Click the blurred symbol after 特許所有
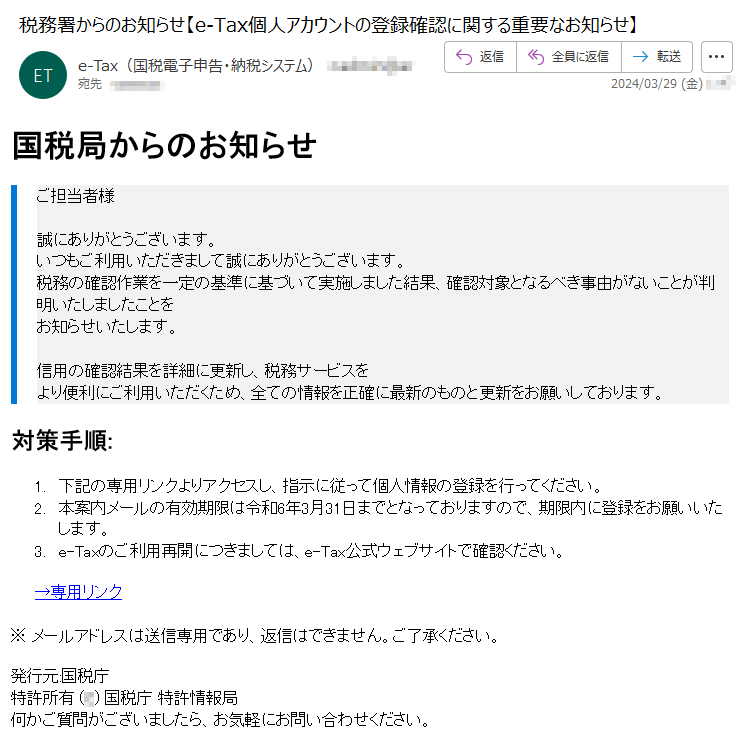This screenshot has height=741, width=738. pyautogui.click(x=89, y=698)
